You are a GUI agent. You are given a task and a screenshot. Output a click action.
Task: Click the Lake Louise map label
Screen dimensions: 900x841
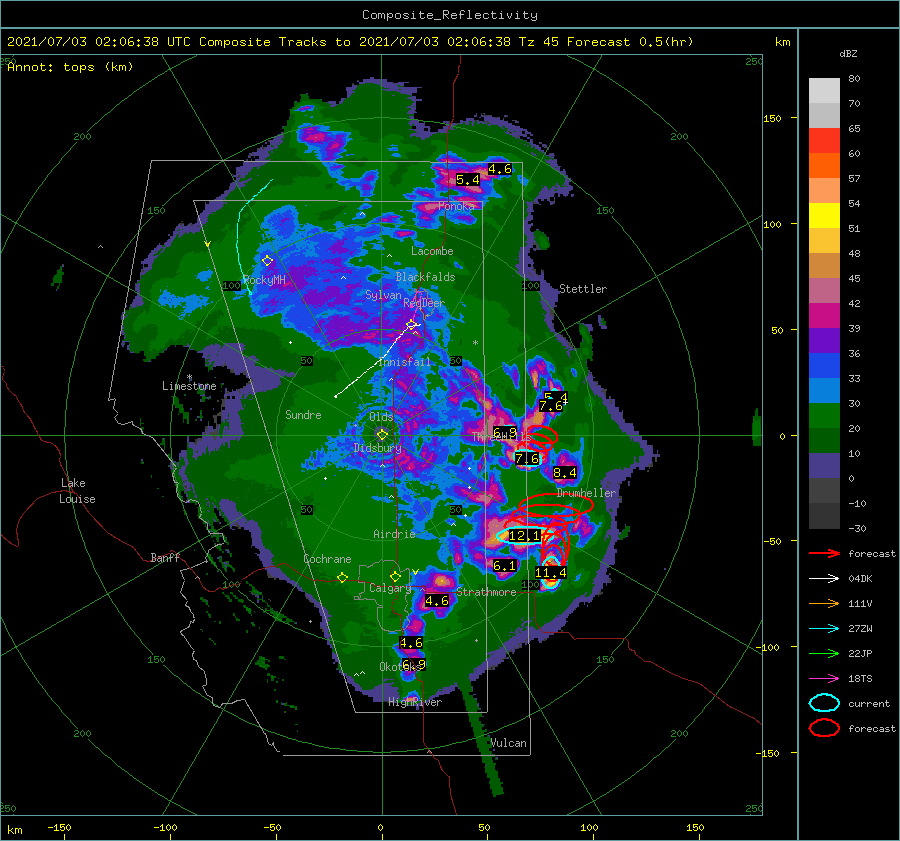(x=77, y=491)
